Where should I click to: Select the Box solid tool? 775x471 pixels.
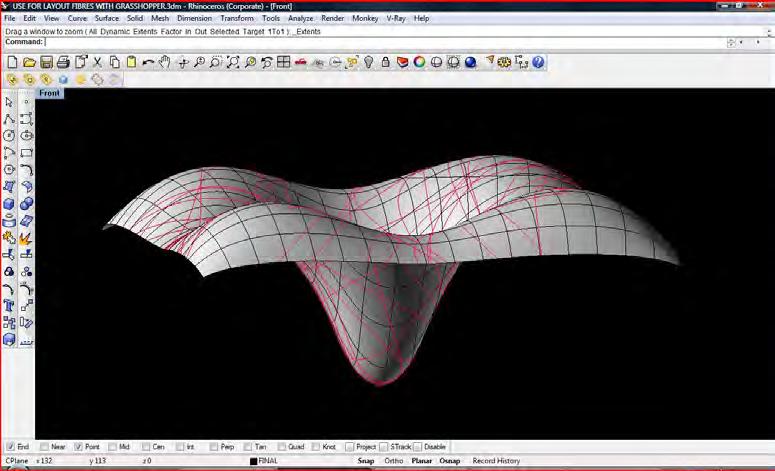(10, 203)
